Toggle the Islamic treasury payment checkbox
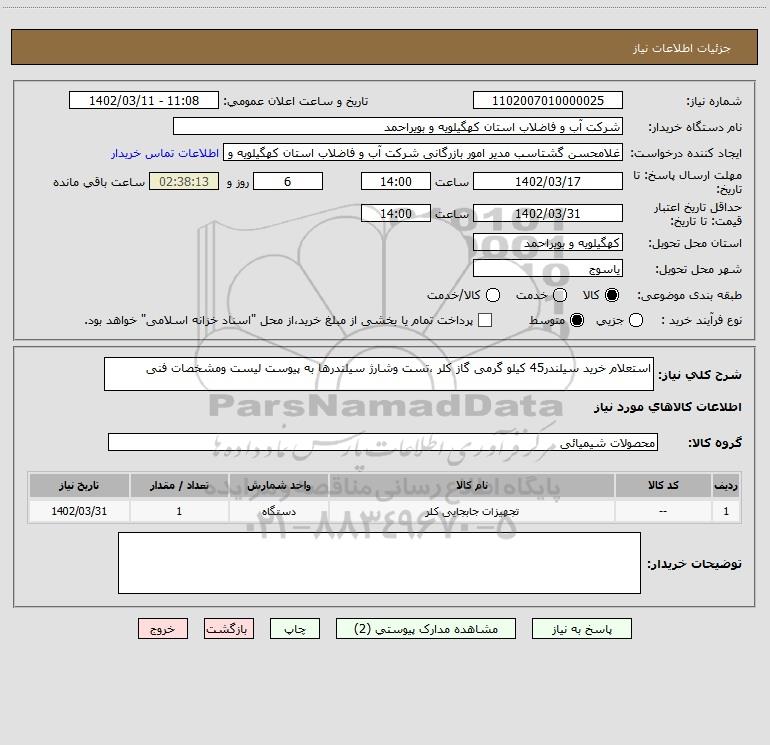The image size is (770, 745). [485, 321]
